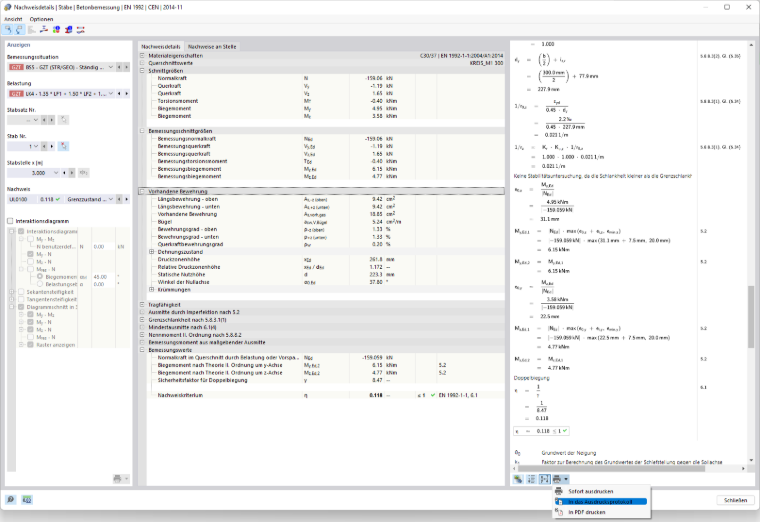Choose In PDF drucken menu entry

(586, 512)
